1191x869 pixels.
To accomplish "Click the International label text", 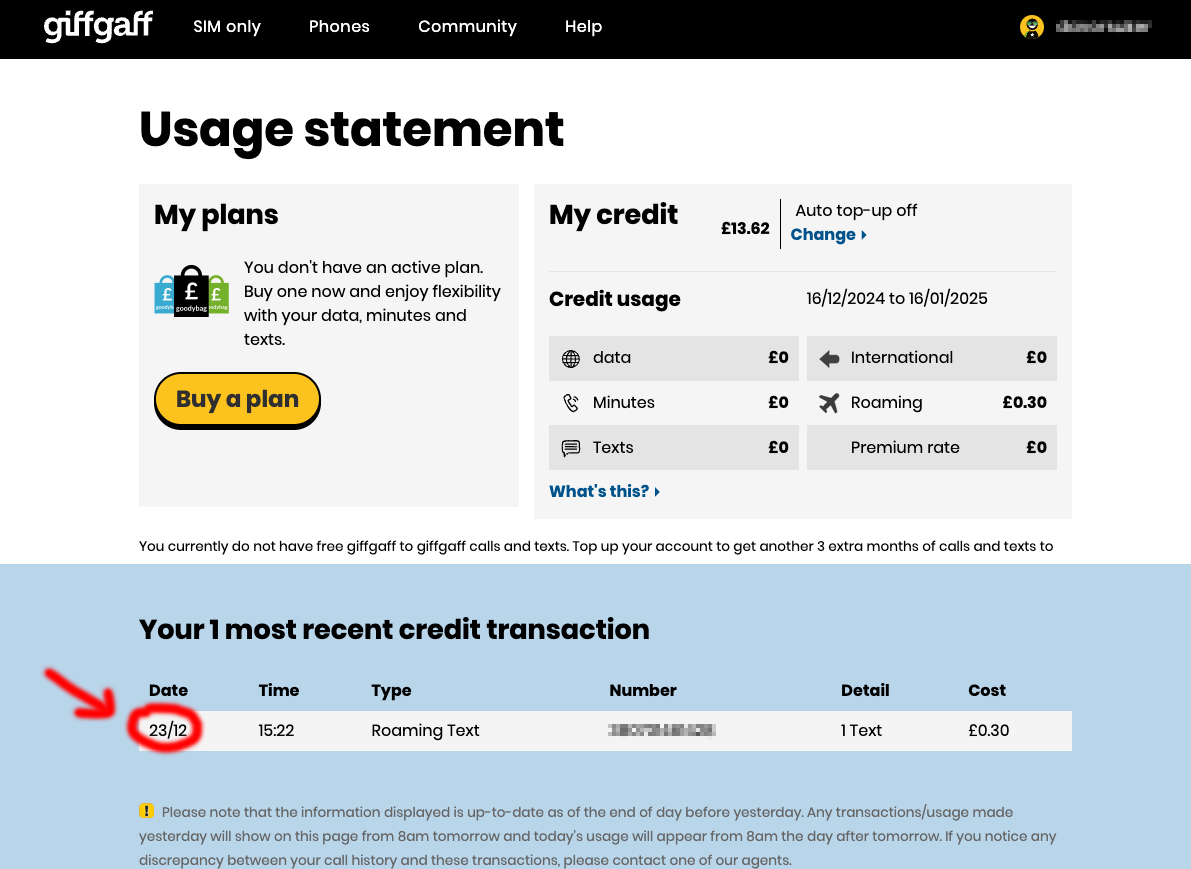I will pyautogui.click(x=902, y=358).
